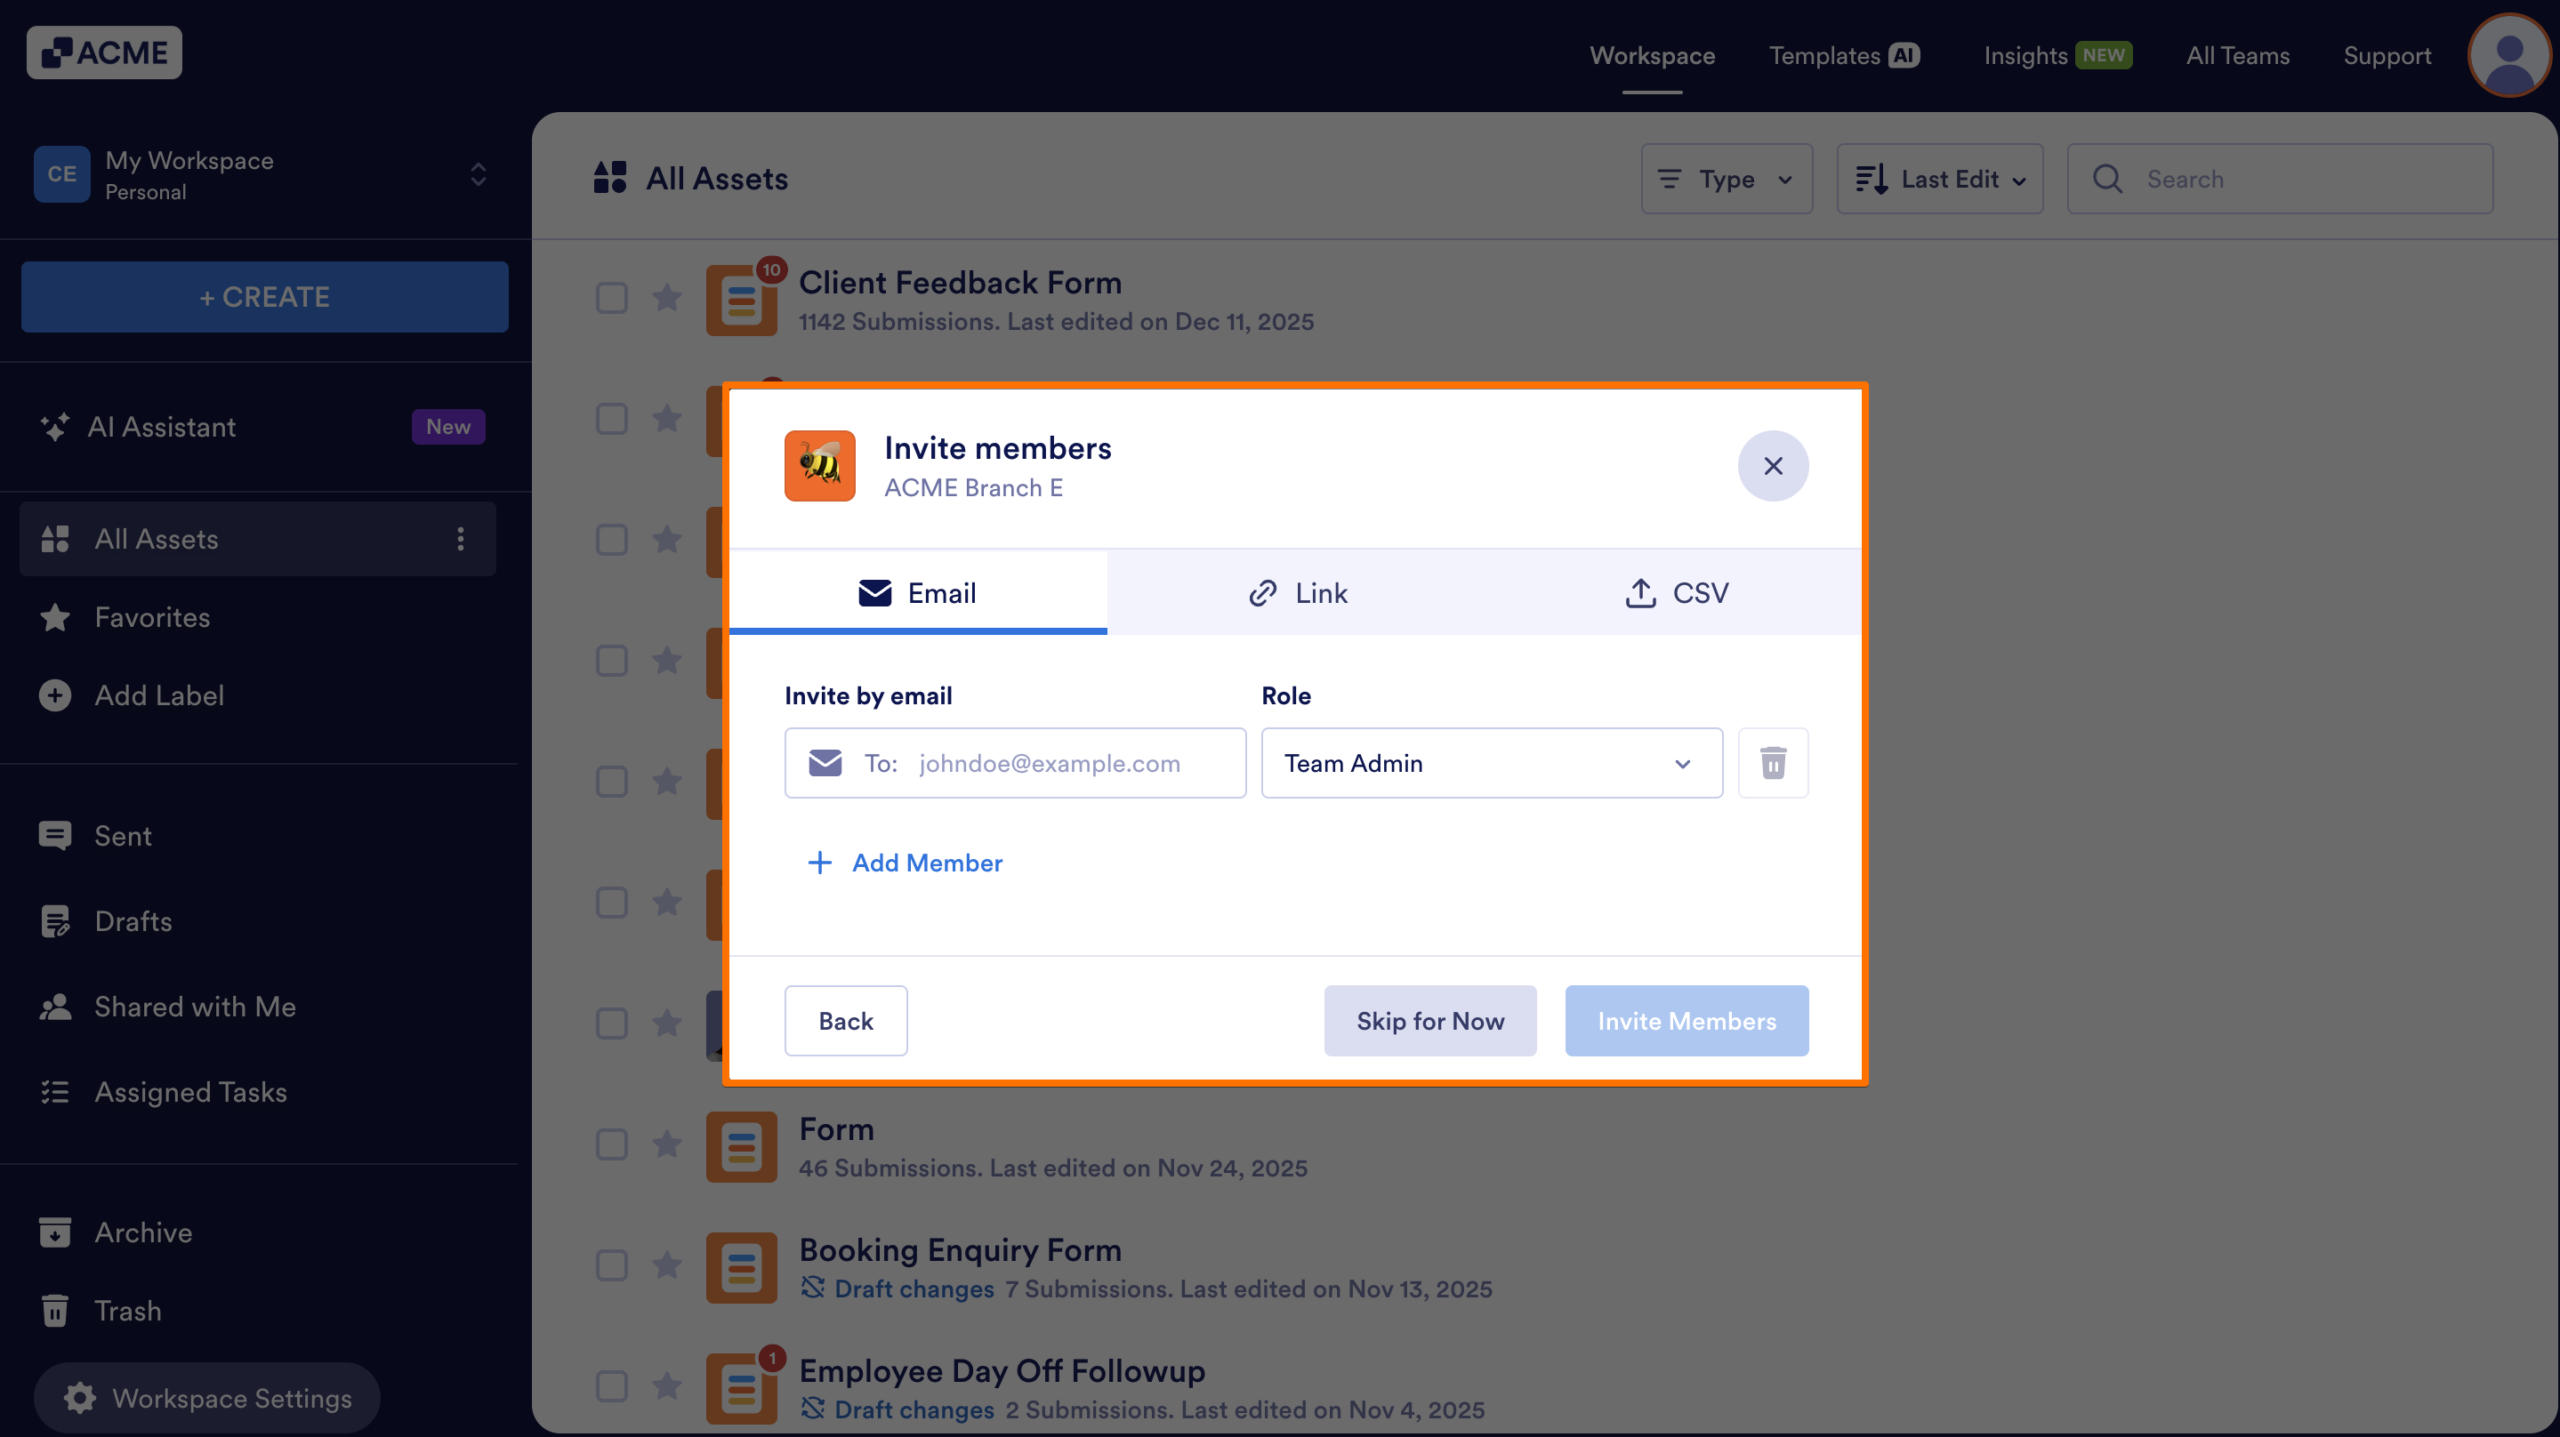Favorite the Booking Enquiry Form star
This screenshot has height=1437, width=2560.
click(667, 1264)
